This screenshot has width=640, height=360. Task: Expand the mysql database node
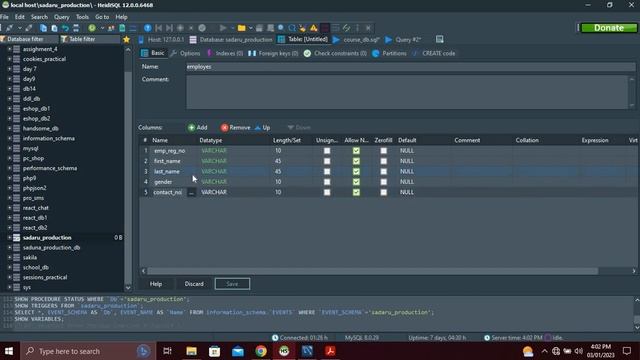9,148
